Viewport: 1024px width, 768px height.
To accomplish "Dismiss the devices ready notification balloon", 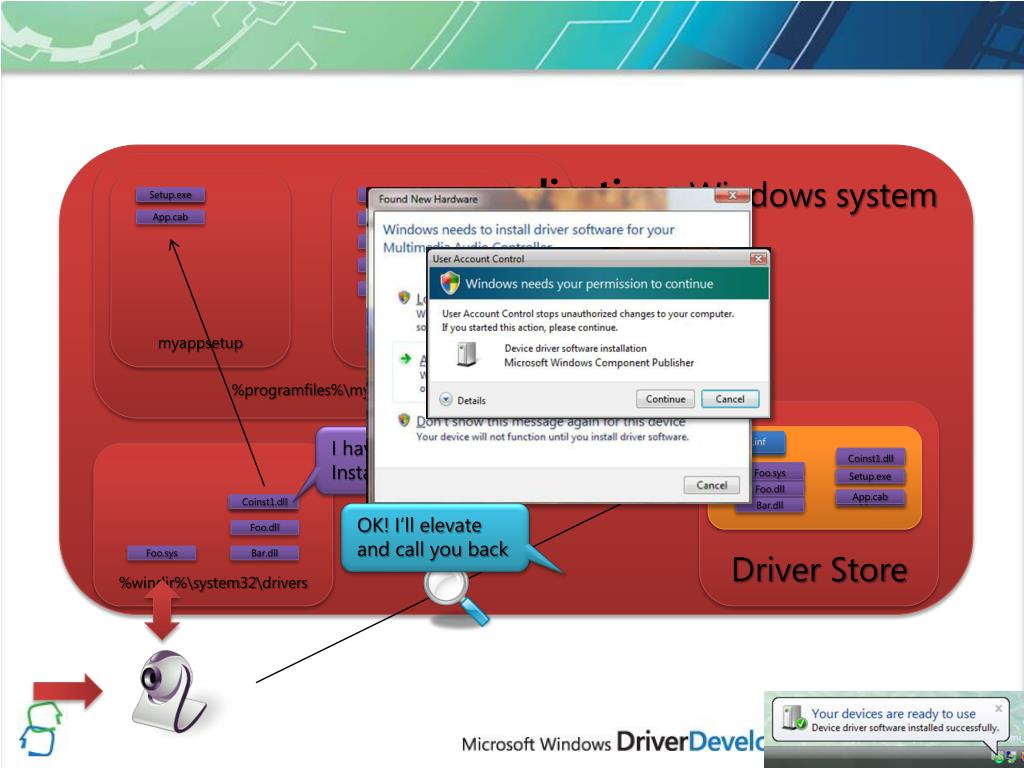I will tap(998, 708).
